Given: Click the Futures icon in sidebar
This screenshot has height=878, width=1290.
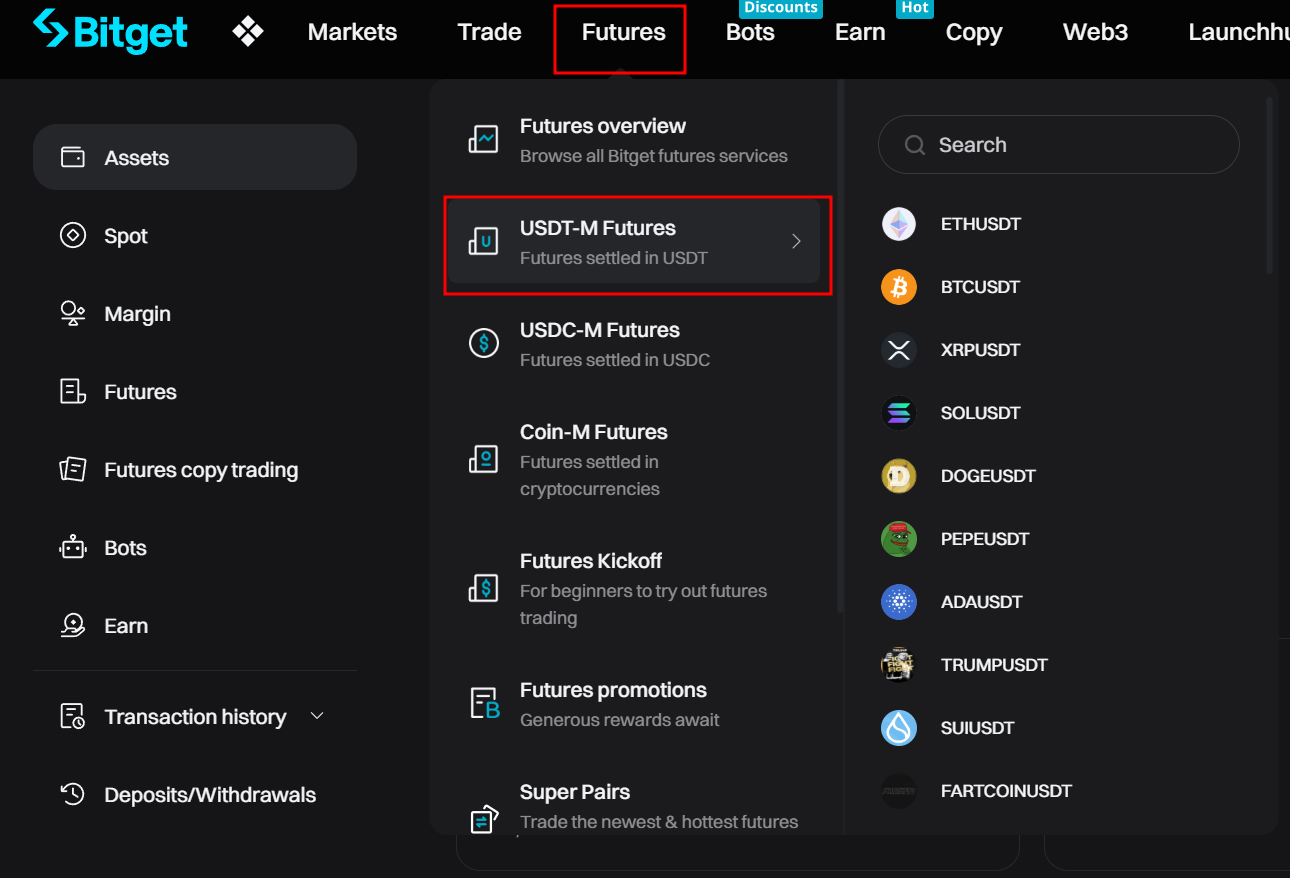Looking at the screenshot, I should point(73,392).
